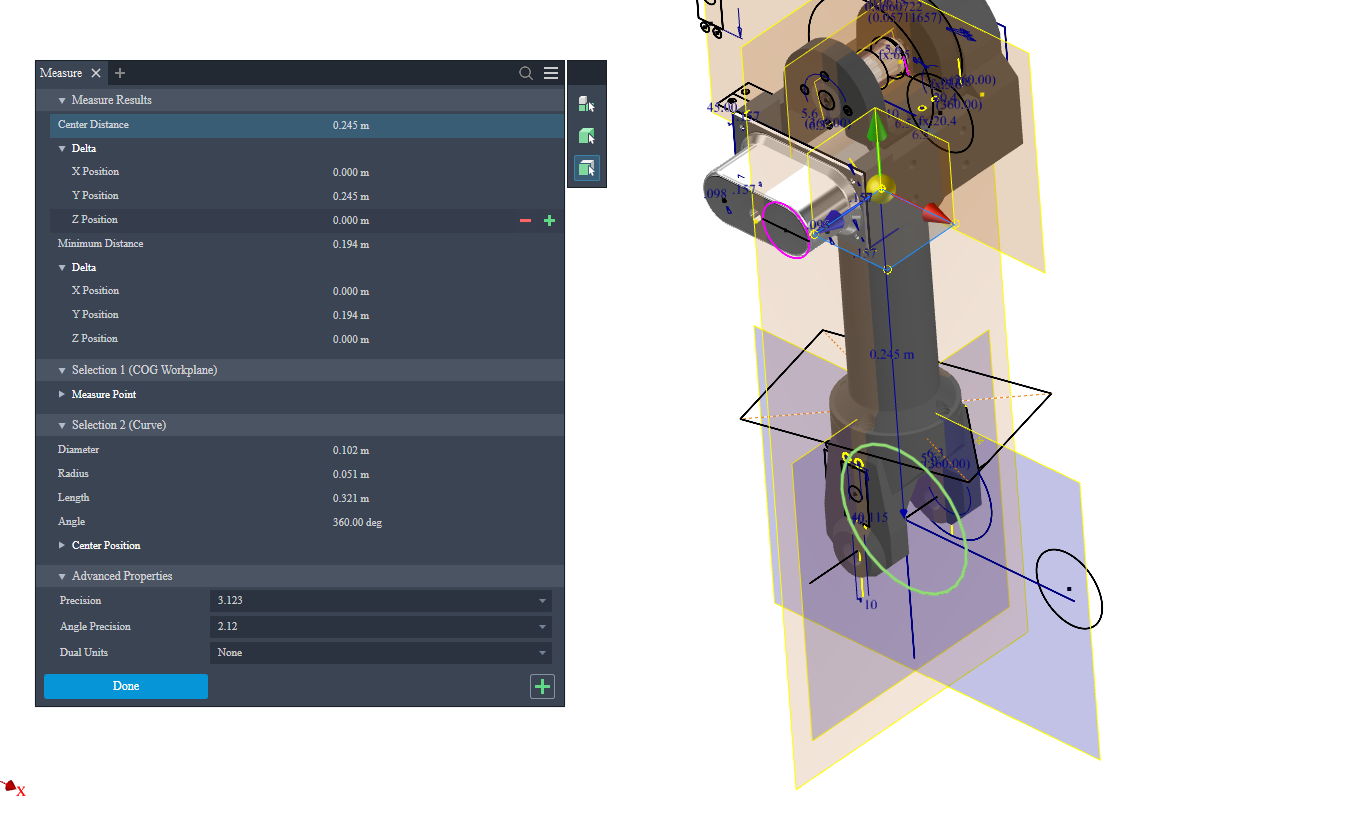Viewport: 1369px width, 815px height.
Task: Collapse the Advanced Properties section
Action: point(62,576)
